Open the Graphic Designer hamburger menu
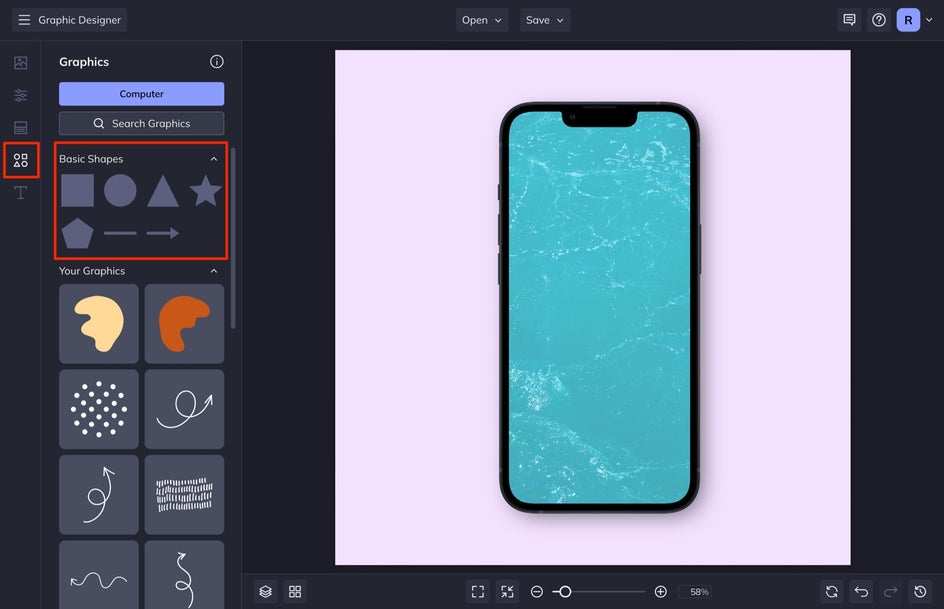The width and height of the screenshot is (944, 609). pyautogui.click(x=24, y=20)
